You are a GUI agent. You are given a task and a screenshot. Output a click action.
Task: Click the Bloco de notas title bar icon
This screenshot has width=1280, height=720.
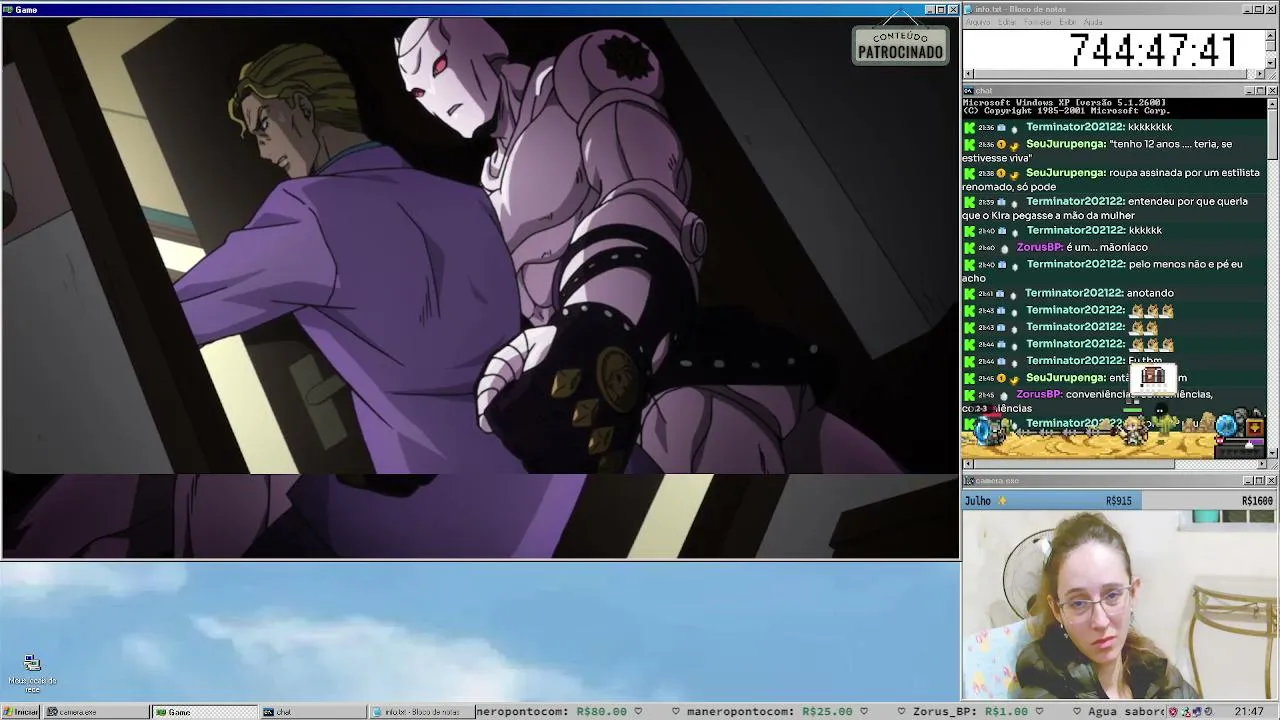coord(969,9)
